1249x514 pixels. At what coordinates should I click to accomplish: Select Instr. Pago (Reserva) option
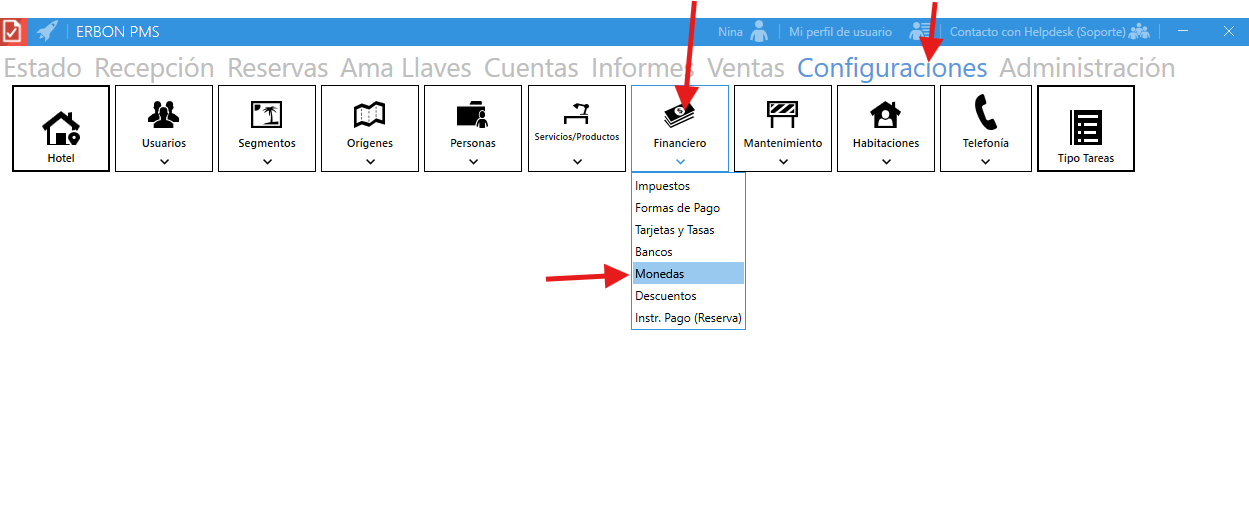[x=688, y=318]
